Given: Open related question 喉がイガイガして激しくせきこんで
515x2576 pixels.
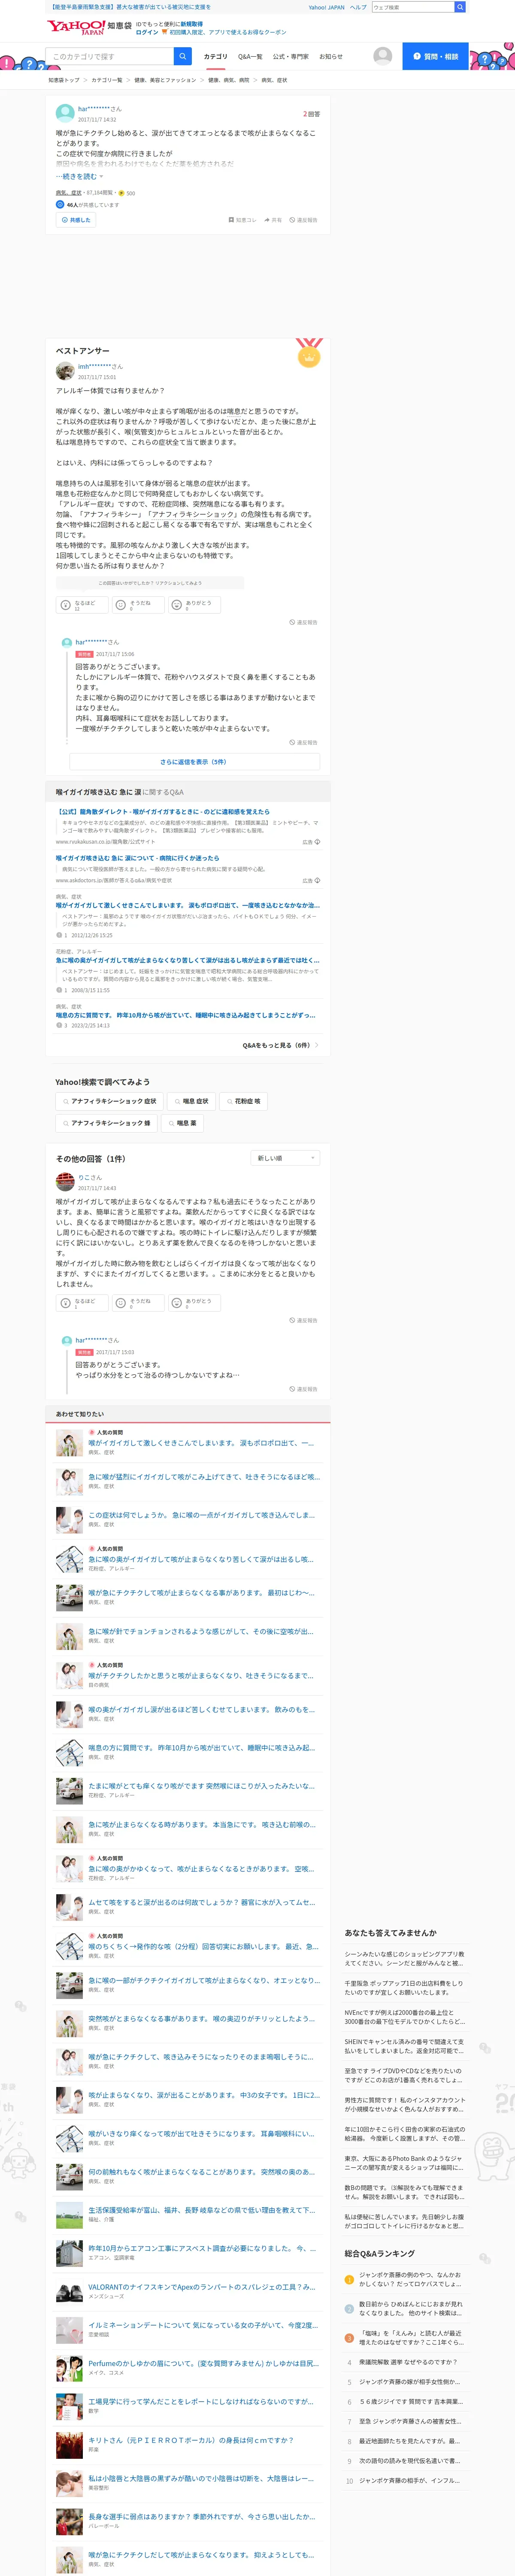Looking at the screenshot, I should [x=201, y=1443].
